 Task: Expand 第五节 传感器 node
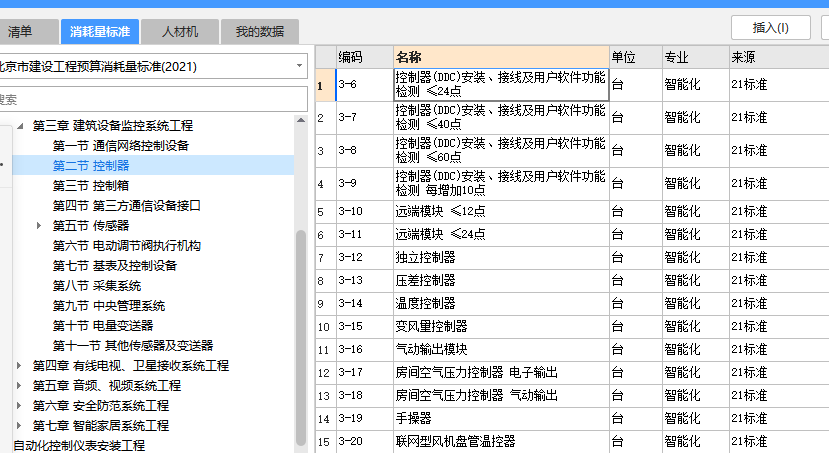(39, 226)
